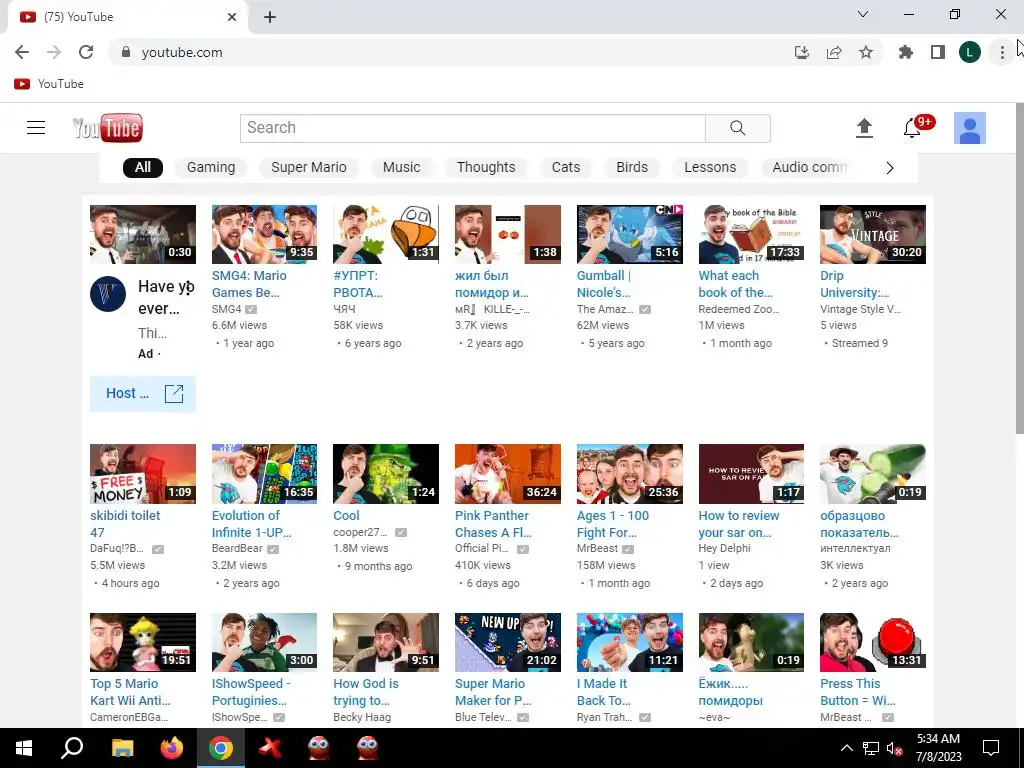Open Chrome three-dot menu
Viewport: 1024px width, 768px height.
click(1002, 52)
